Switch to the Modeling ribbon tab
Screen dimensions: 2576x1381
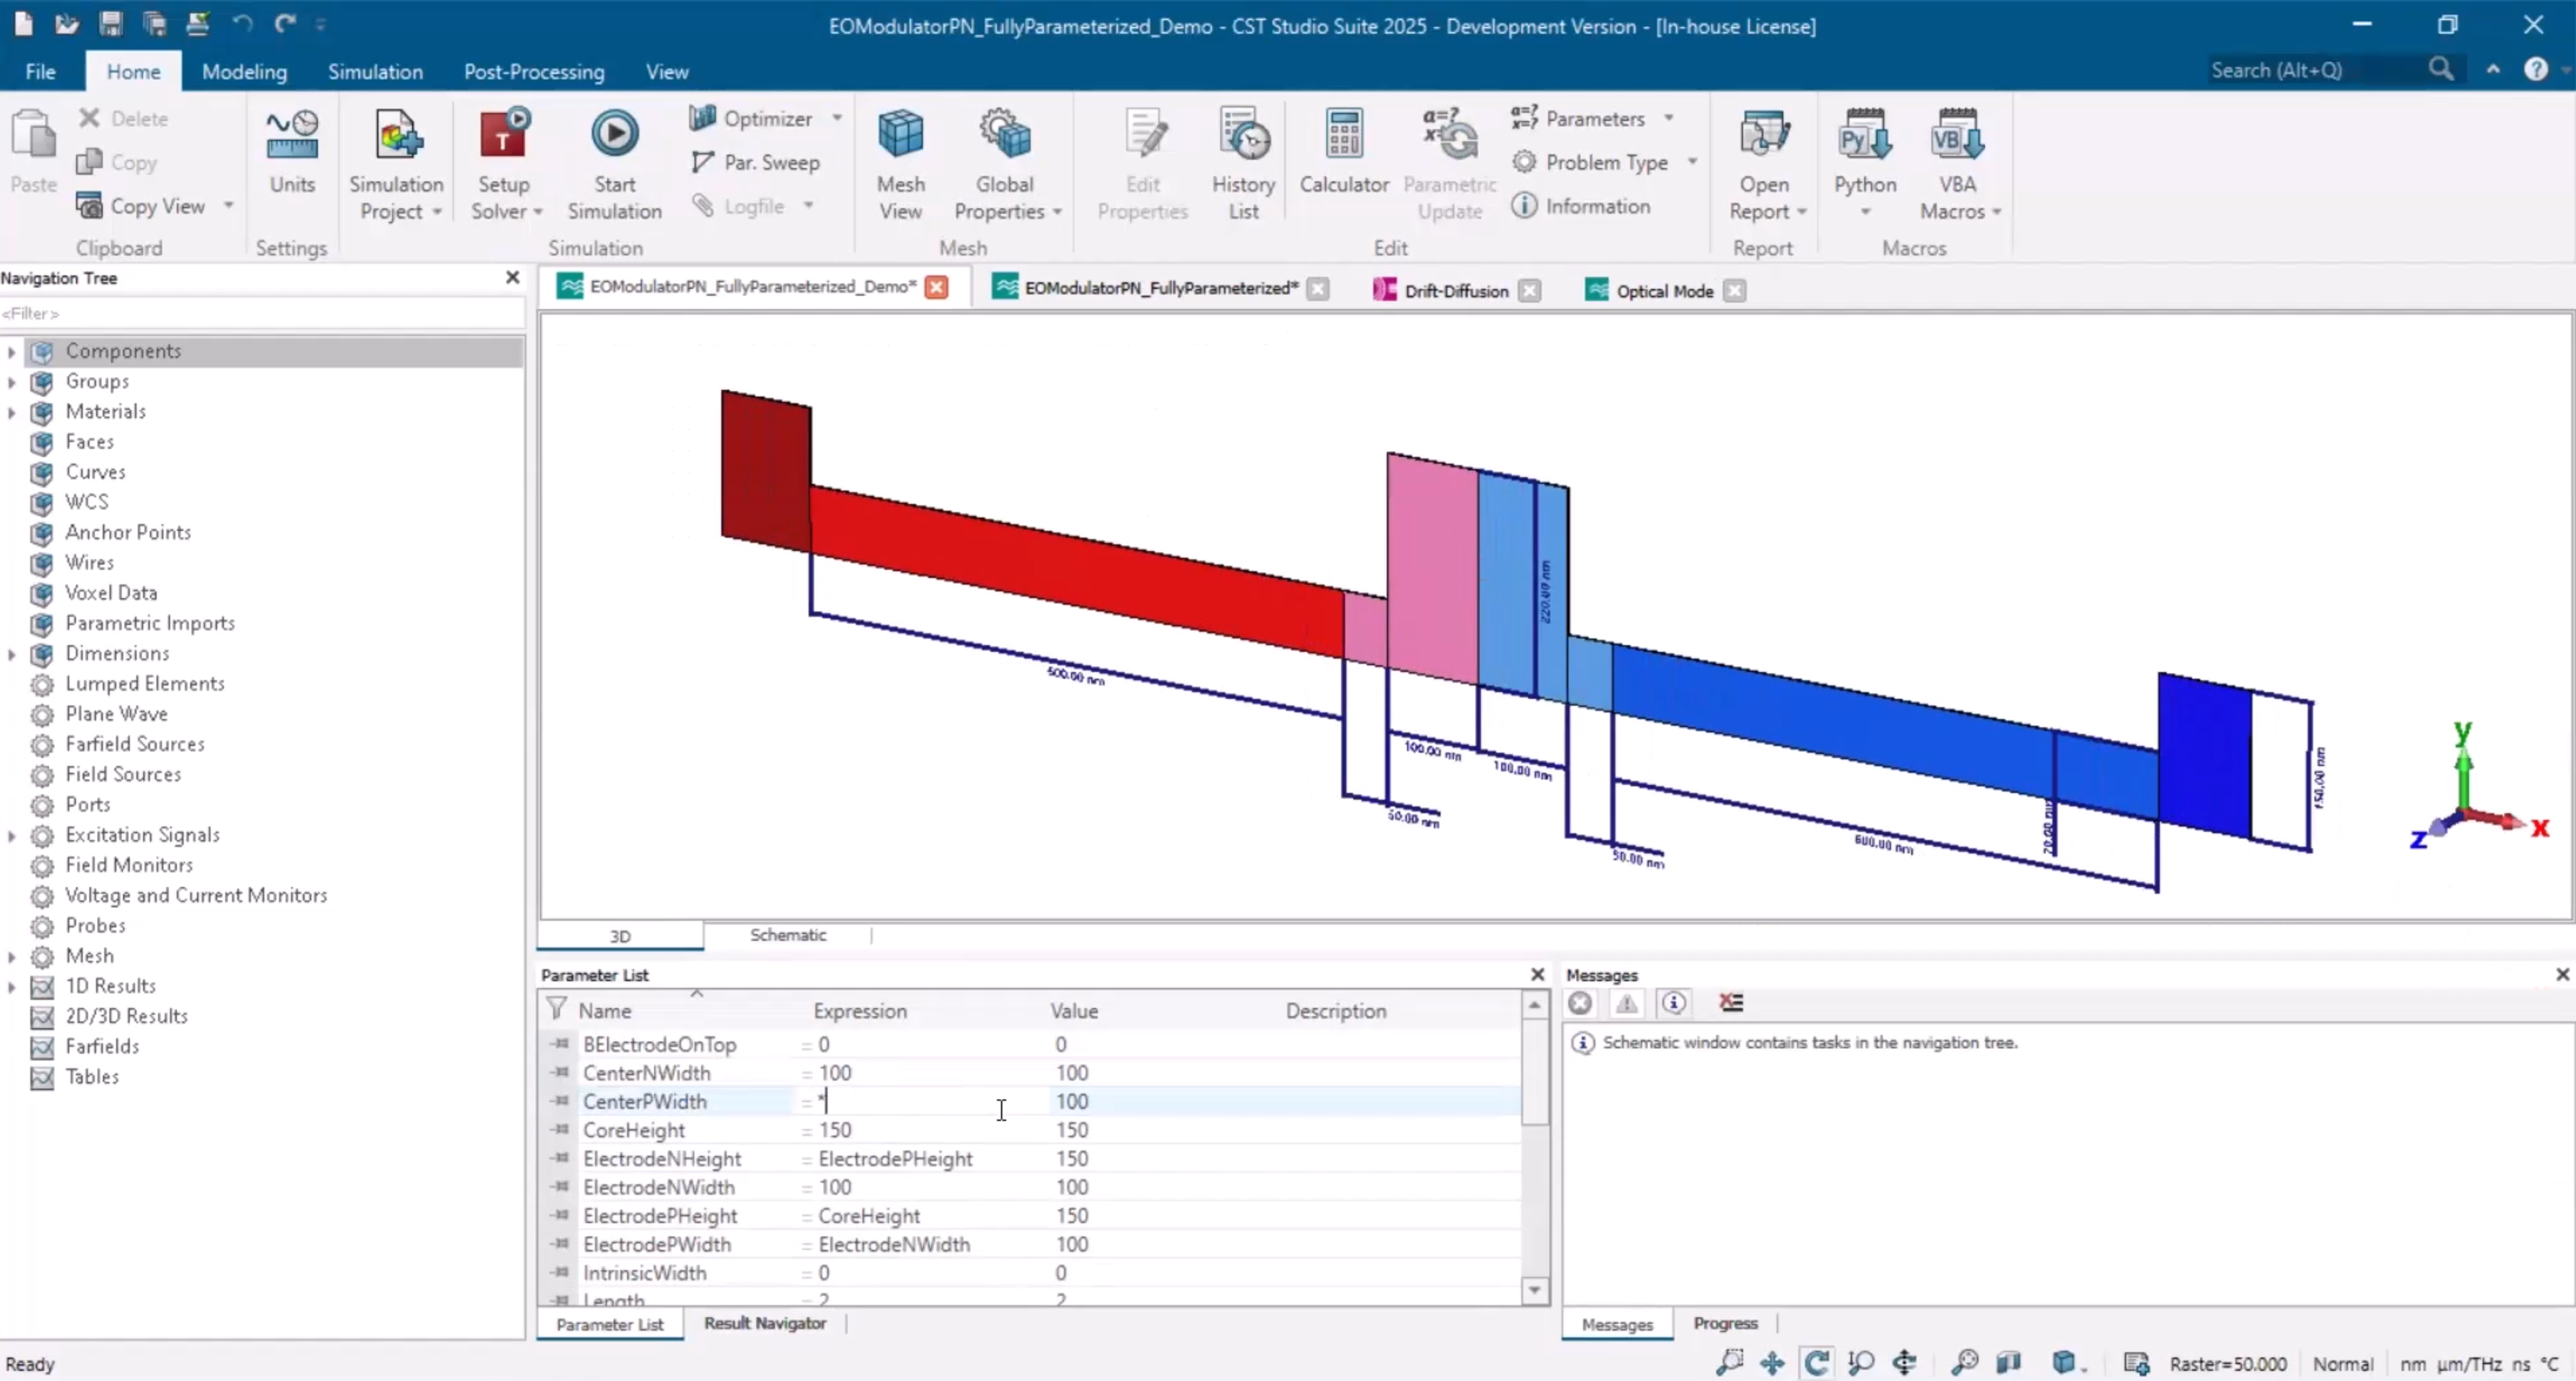244,72
